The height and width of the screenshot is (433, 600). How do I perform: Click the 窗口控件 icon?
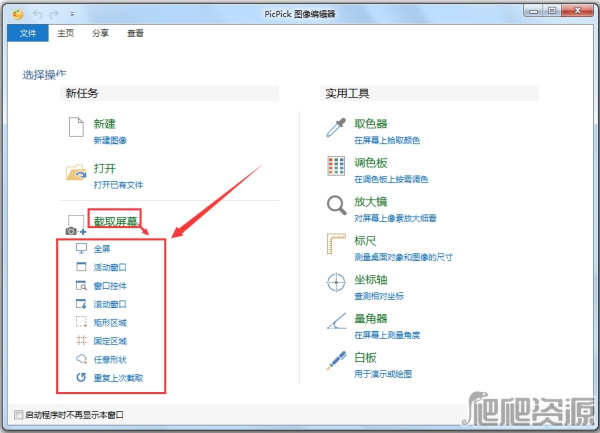click(x=81, y=285)
